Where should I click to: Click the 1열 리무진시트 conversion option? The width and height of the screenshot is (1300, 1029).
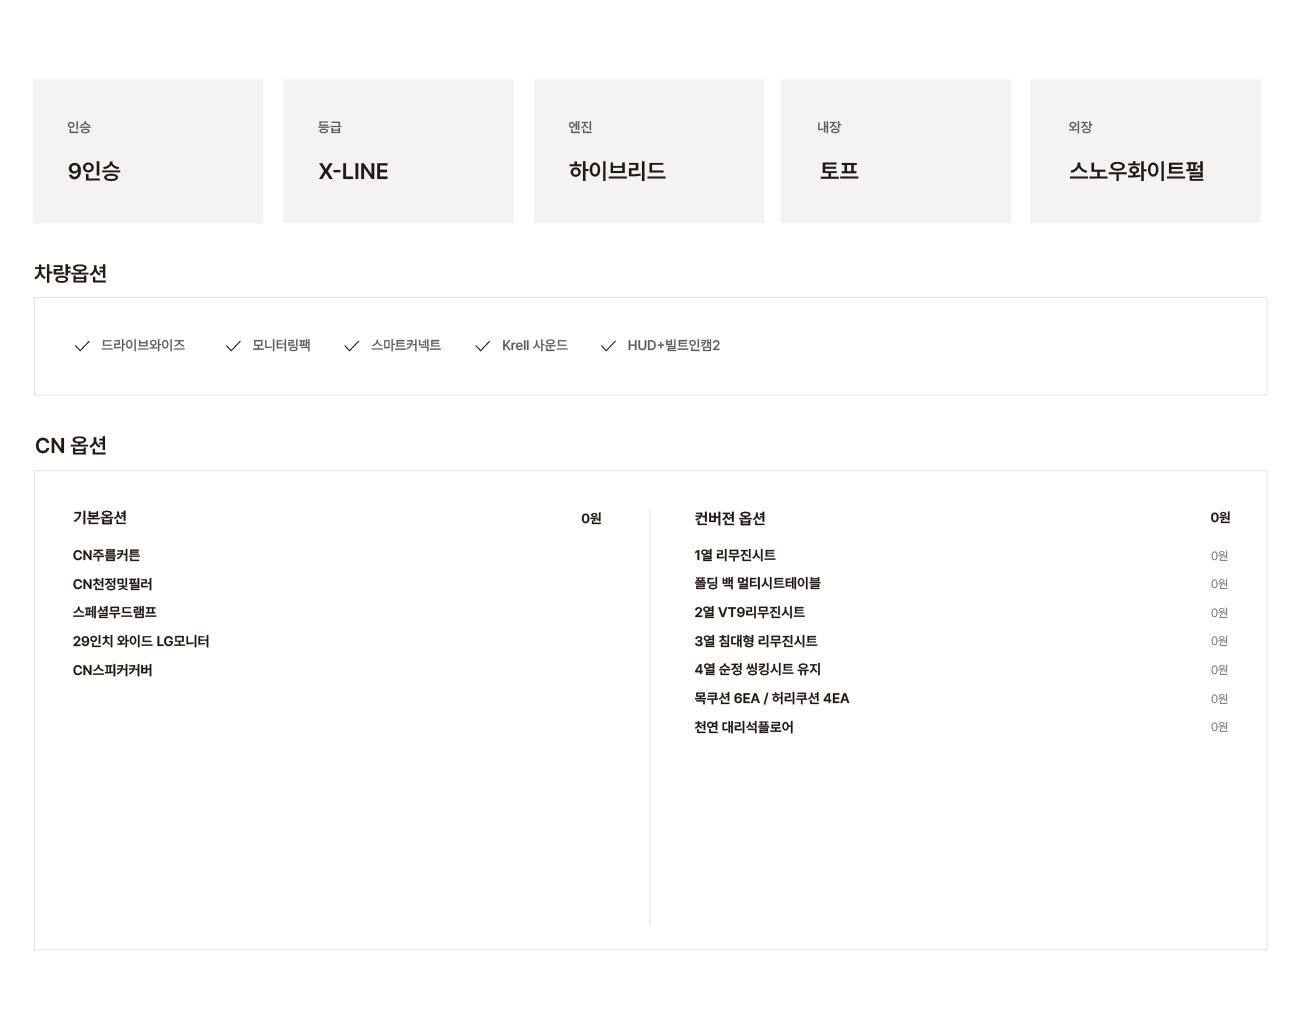coord(735,555)
